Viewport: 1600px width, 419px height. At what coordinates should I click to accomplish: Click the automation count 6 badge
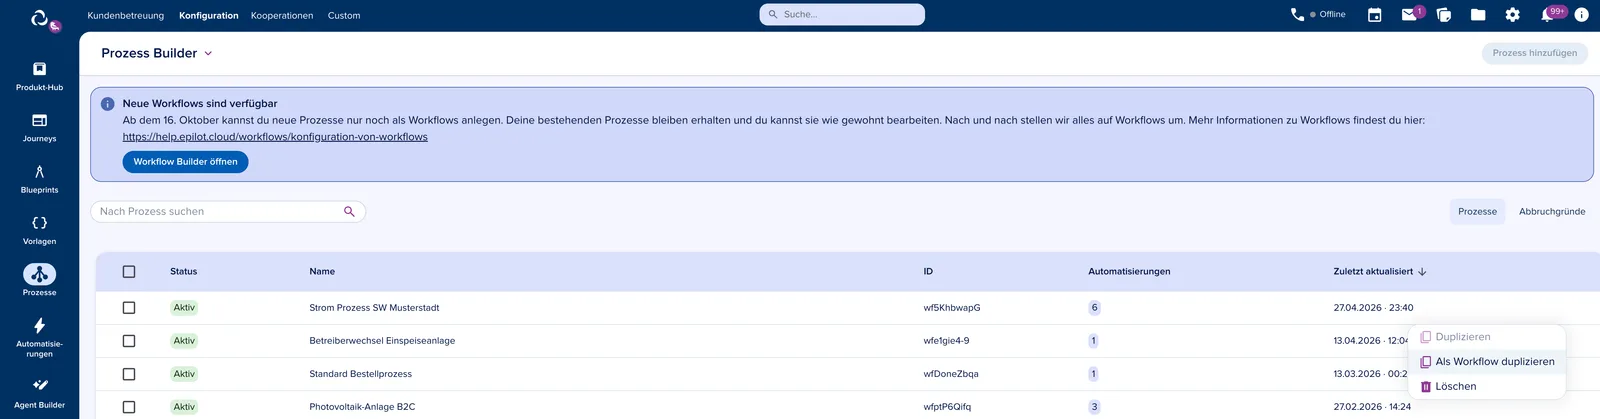click(1094, 308)
